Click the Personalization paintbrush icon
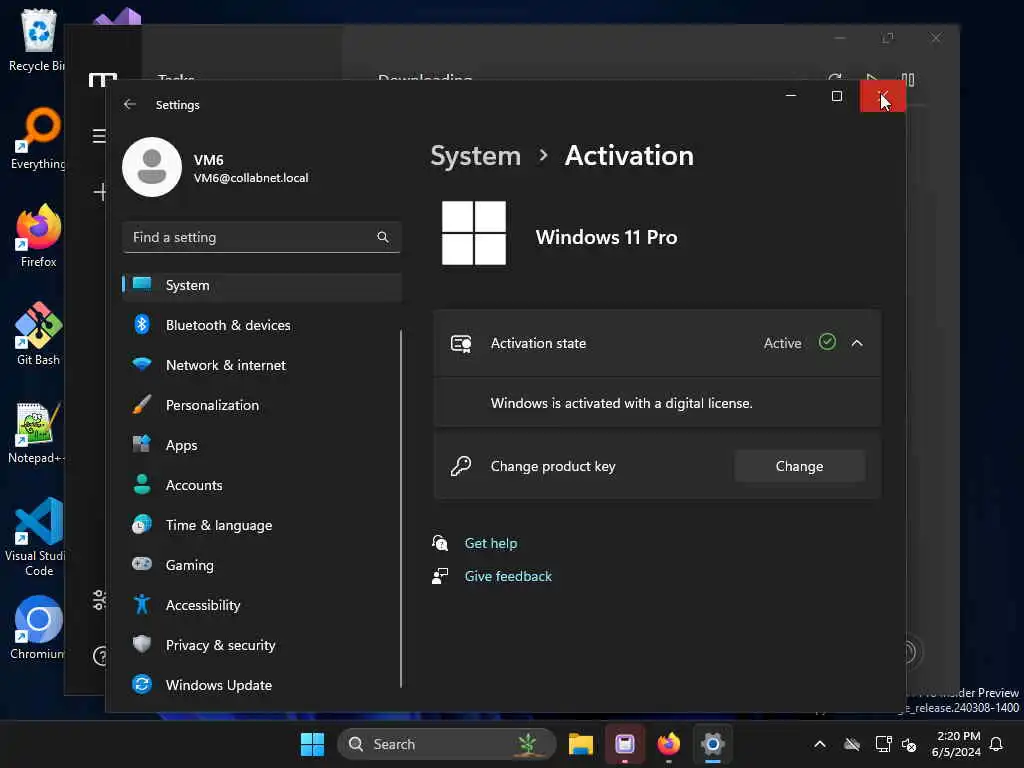This screenshot has width=1024, height=768. (x=142, y=404)
